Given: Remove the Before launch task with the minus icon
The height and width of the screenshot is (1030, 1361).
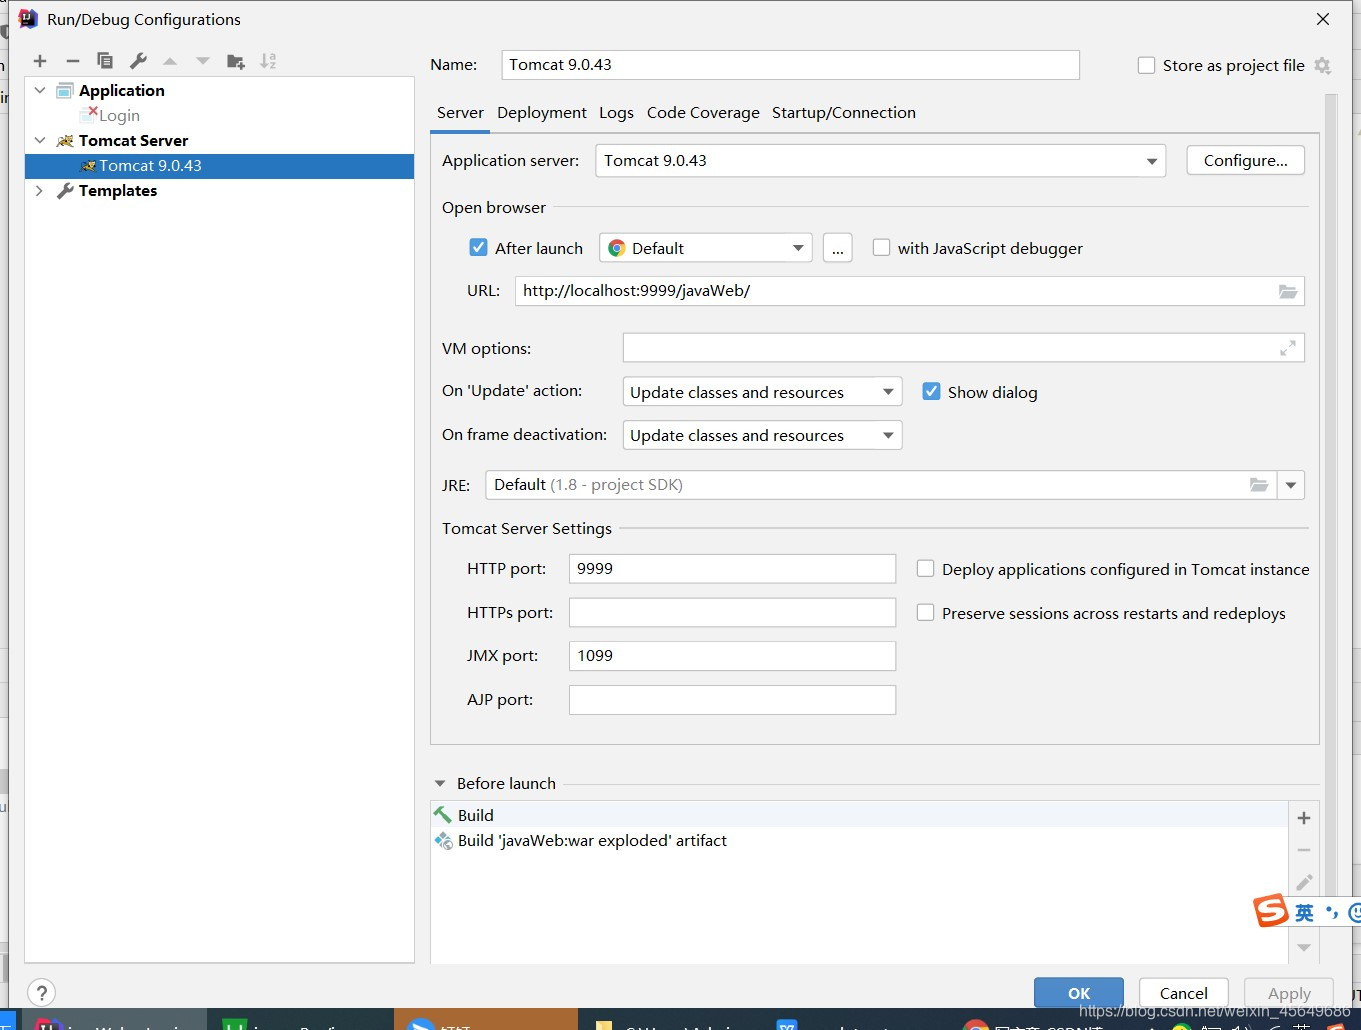Looking at the screenshot, I should tap(1304, 850).
